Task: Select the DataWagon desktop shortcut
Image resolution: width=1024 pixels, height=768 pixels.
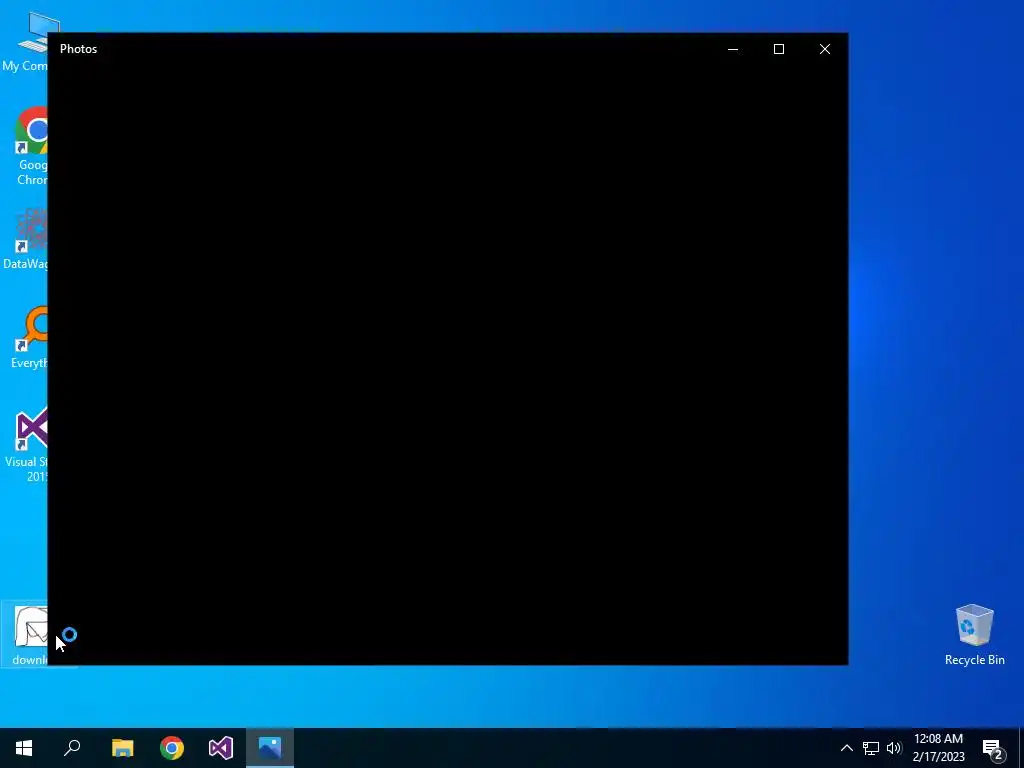Action: coord(26,239)
